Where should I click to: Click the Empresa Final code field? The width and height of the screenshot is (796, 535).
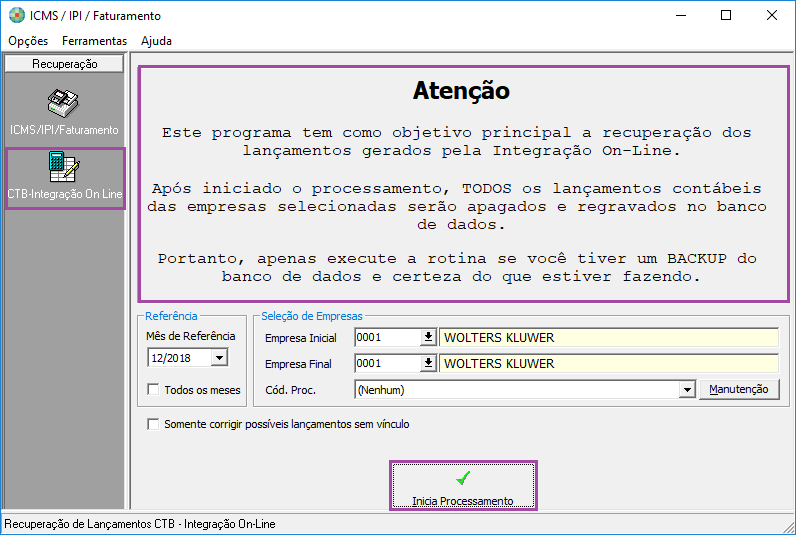(x=388, y=363)
